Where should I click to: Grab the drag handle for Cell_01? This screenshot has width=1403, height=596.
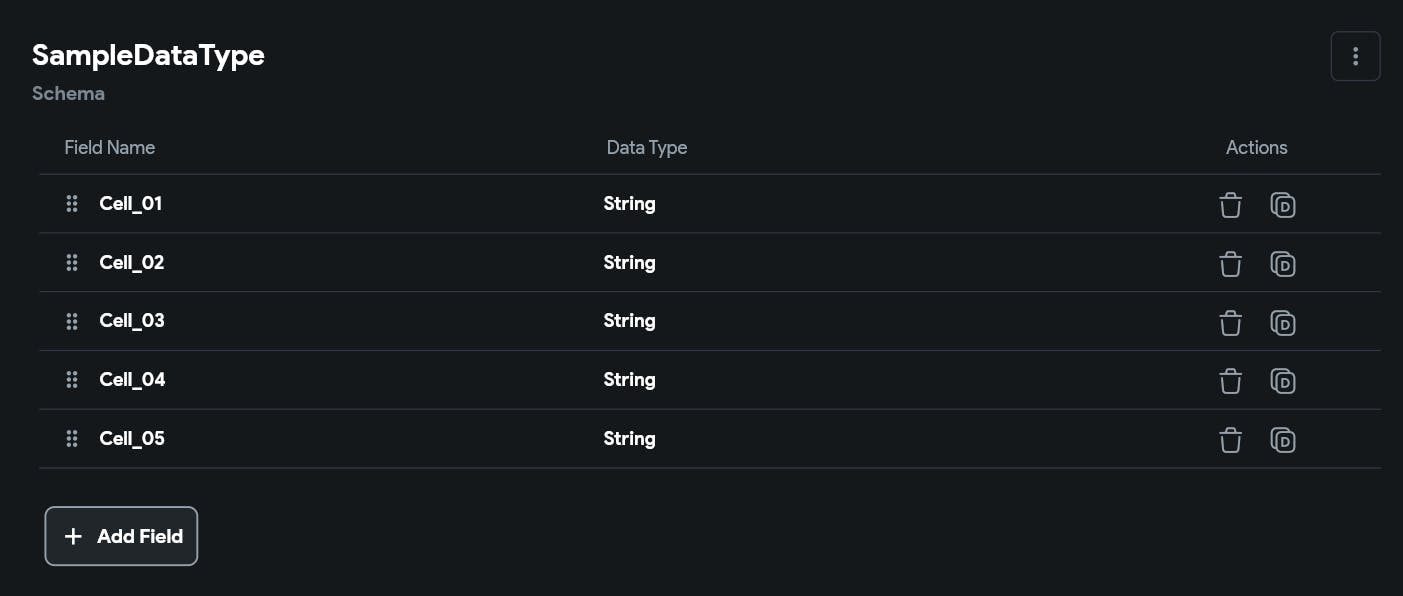coord(72,204)
